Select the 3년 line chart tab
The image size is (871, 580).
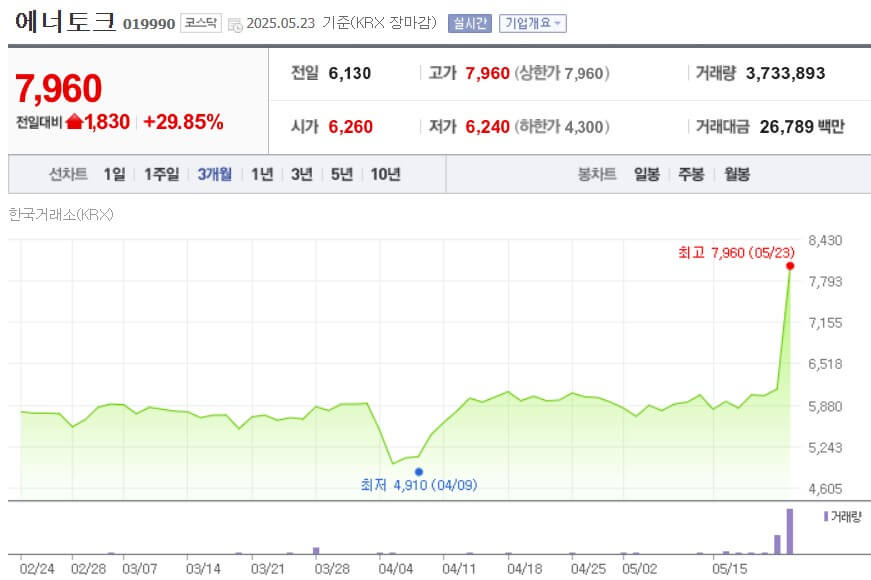[302, 174]
